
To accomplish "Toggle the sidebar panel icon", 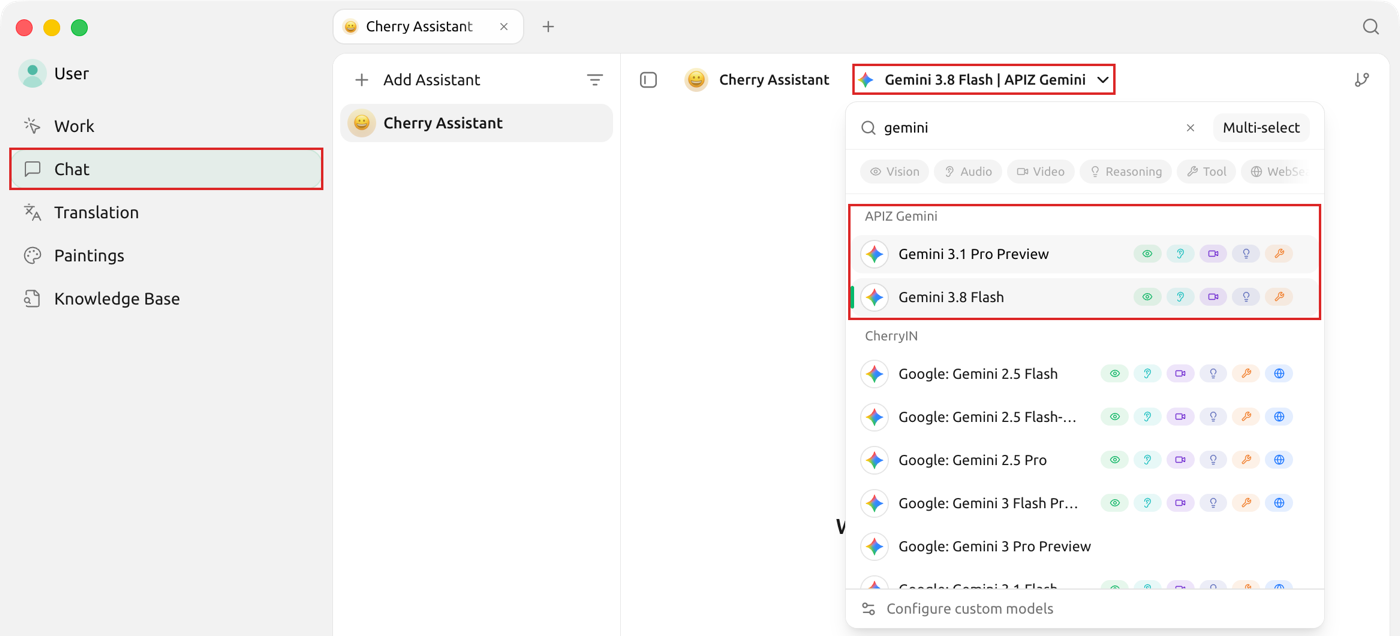I will click(x=649, y=80).
